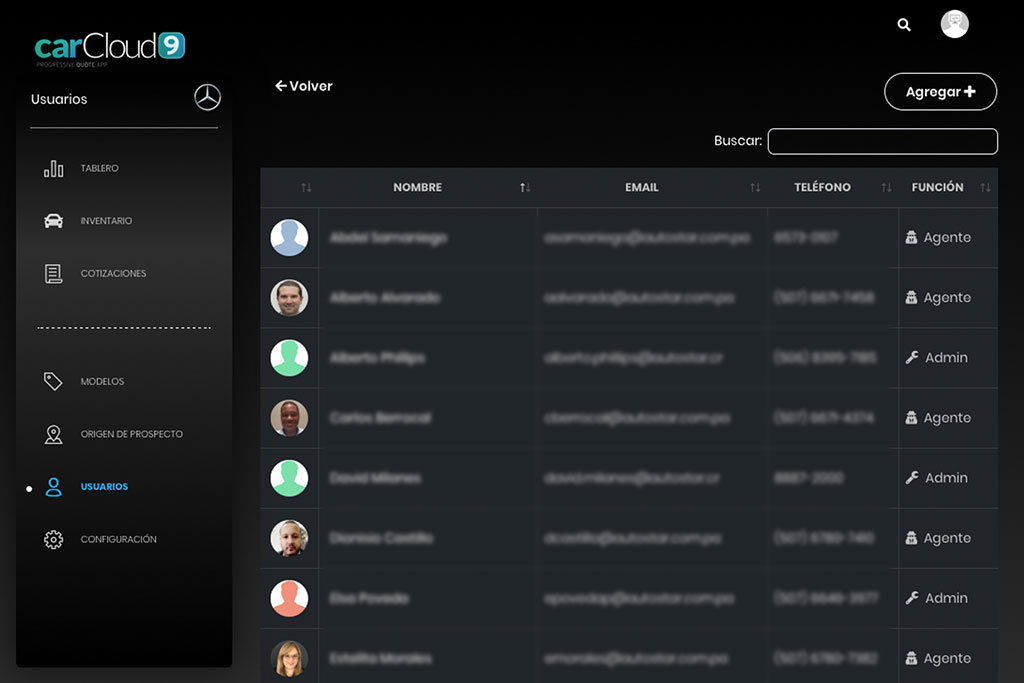Click the Modelos tag icon
The width and height of the screenshot is (1024, 683).
pyautogui.click(x=54, y=381)
